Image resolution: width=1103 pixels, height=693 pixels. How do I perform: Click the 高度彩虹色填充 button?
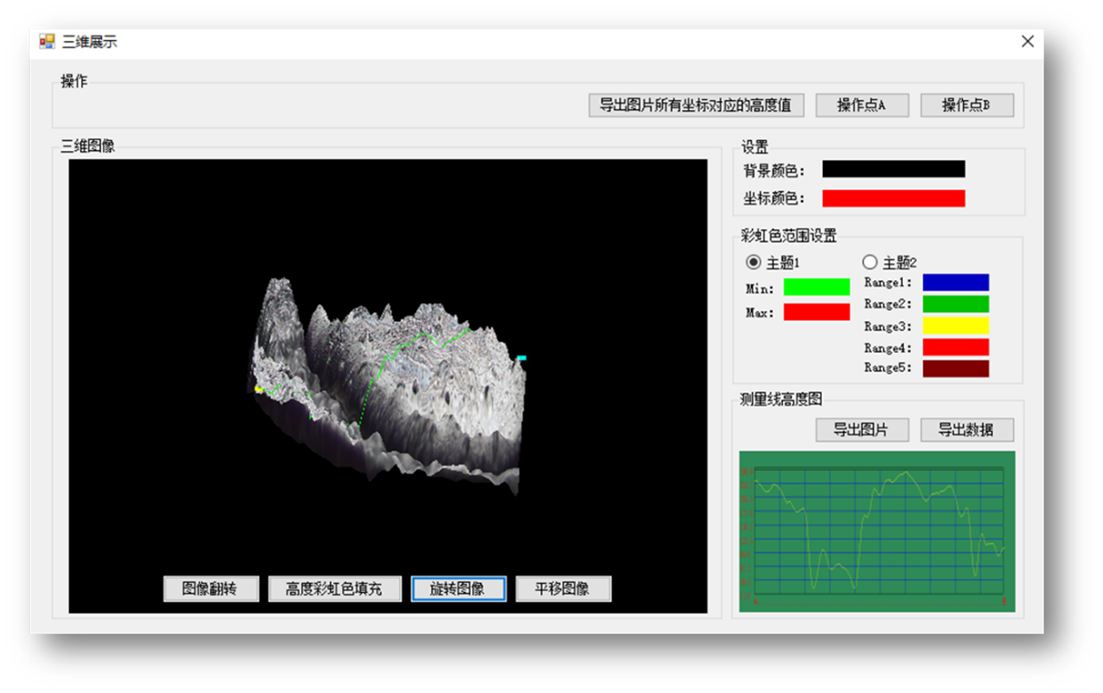coord(334,589)
